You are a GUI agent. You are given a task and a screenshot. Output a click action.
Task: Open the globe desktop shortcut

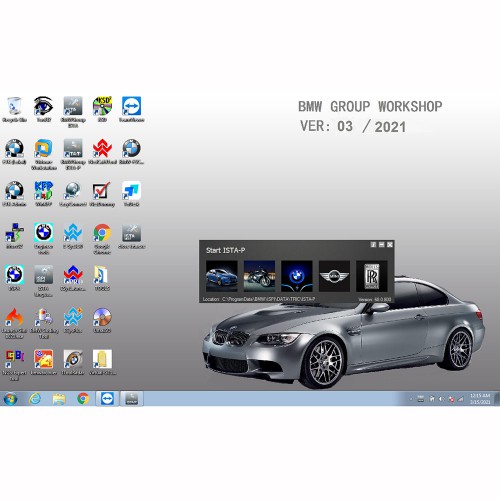[73, 194]
